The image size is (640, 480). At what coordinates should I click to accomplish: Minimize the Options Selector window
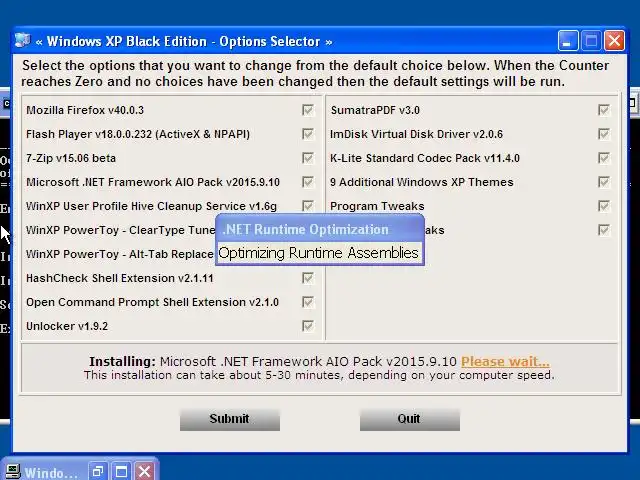click(x=568, y=41)
